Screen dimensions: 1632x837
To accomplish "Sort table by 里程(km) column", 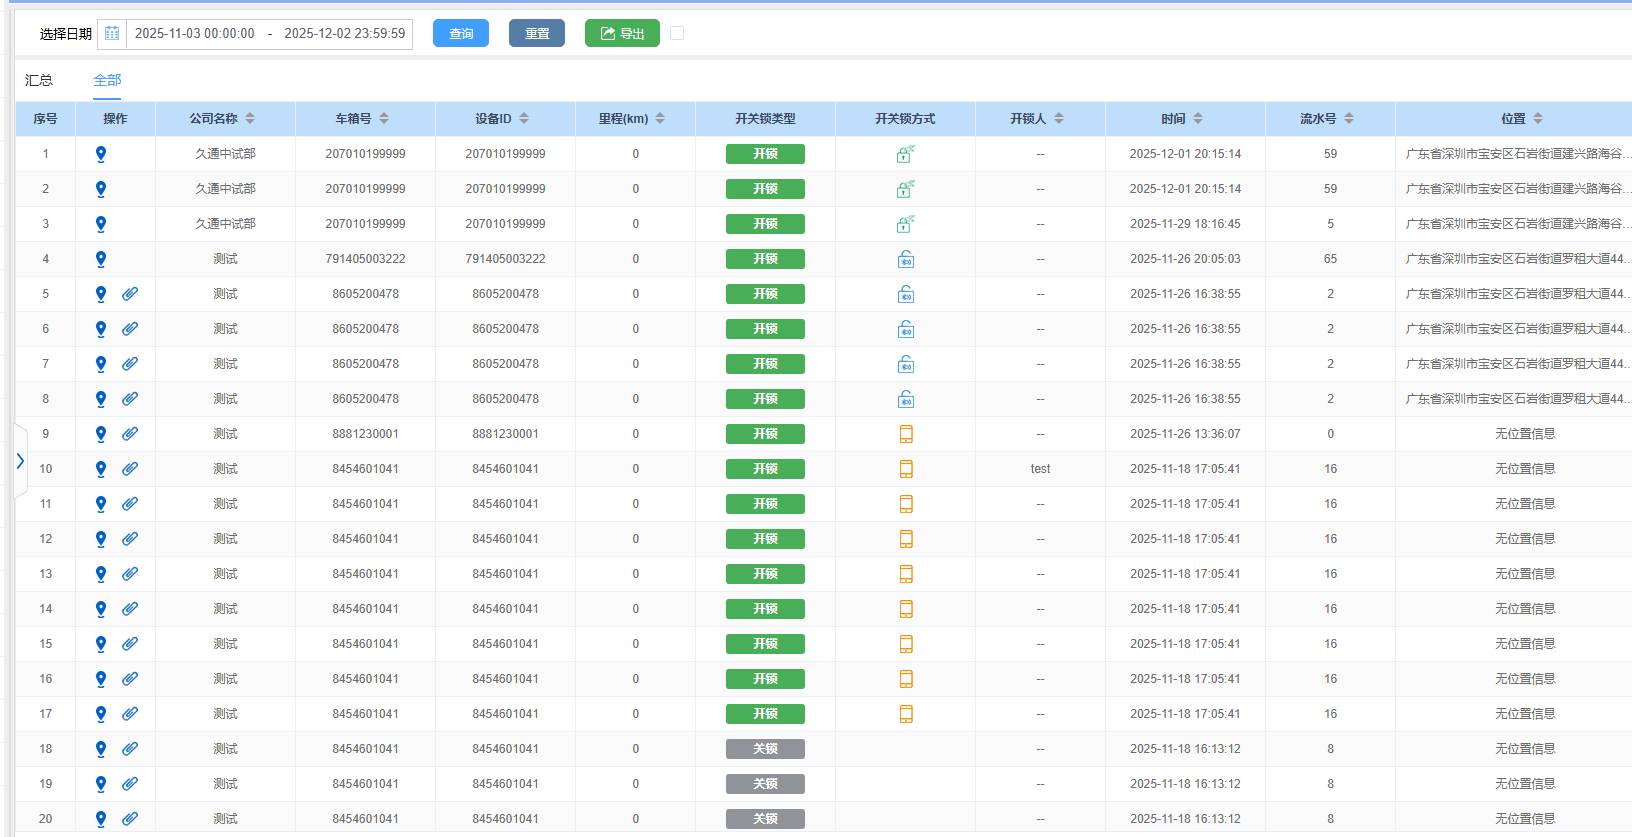I will coord(660,118).
